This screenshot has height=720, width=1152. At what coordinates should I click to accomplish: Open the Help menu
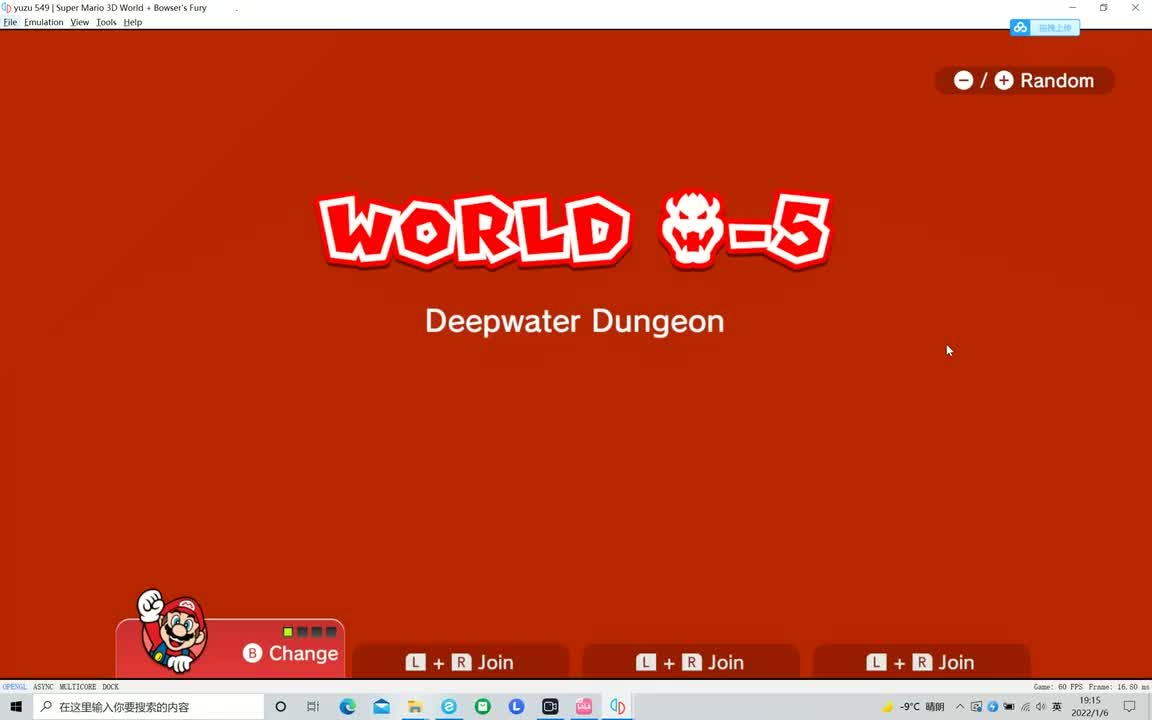click(x=132, y=22)
